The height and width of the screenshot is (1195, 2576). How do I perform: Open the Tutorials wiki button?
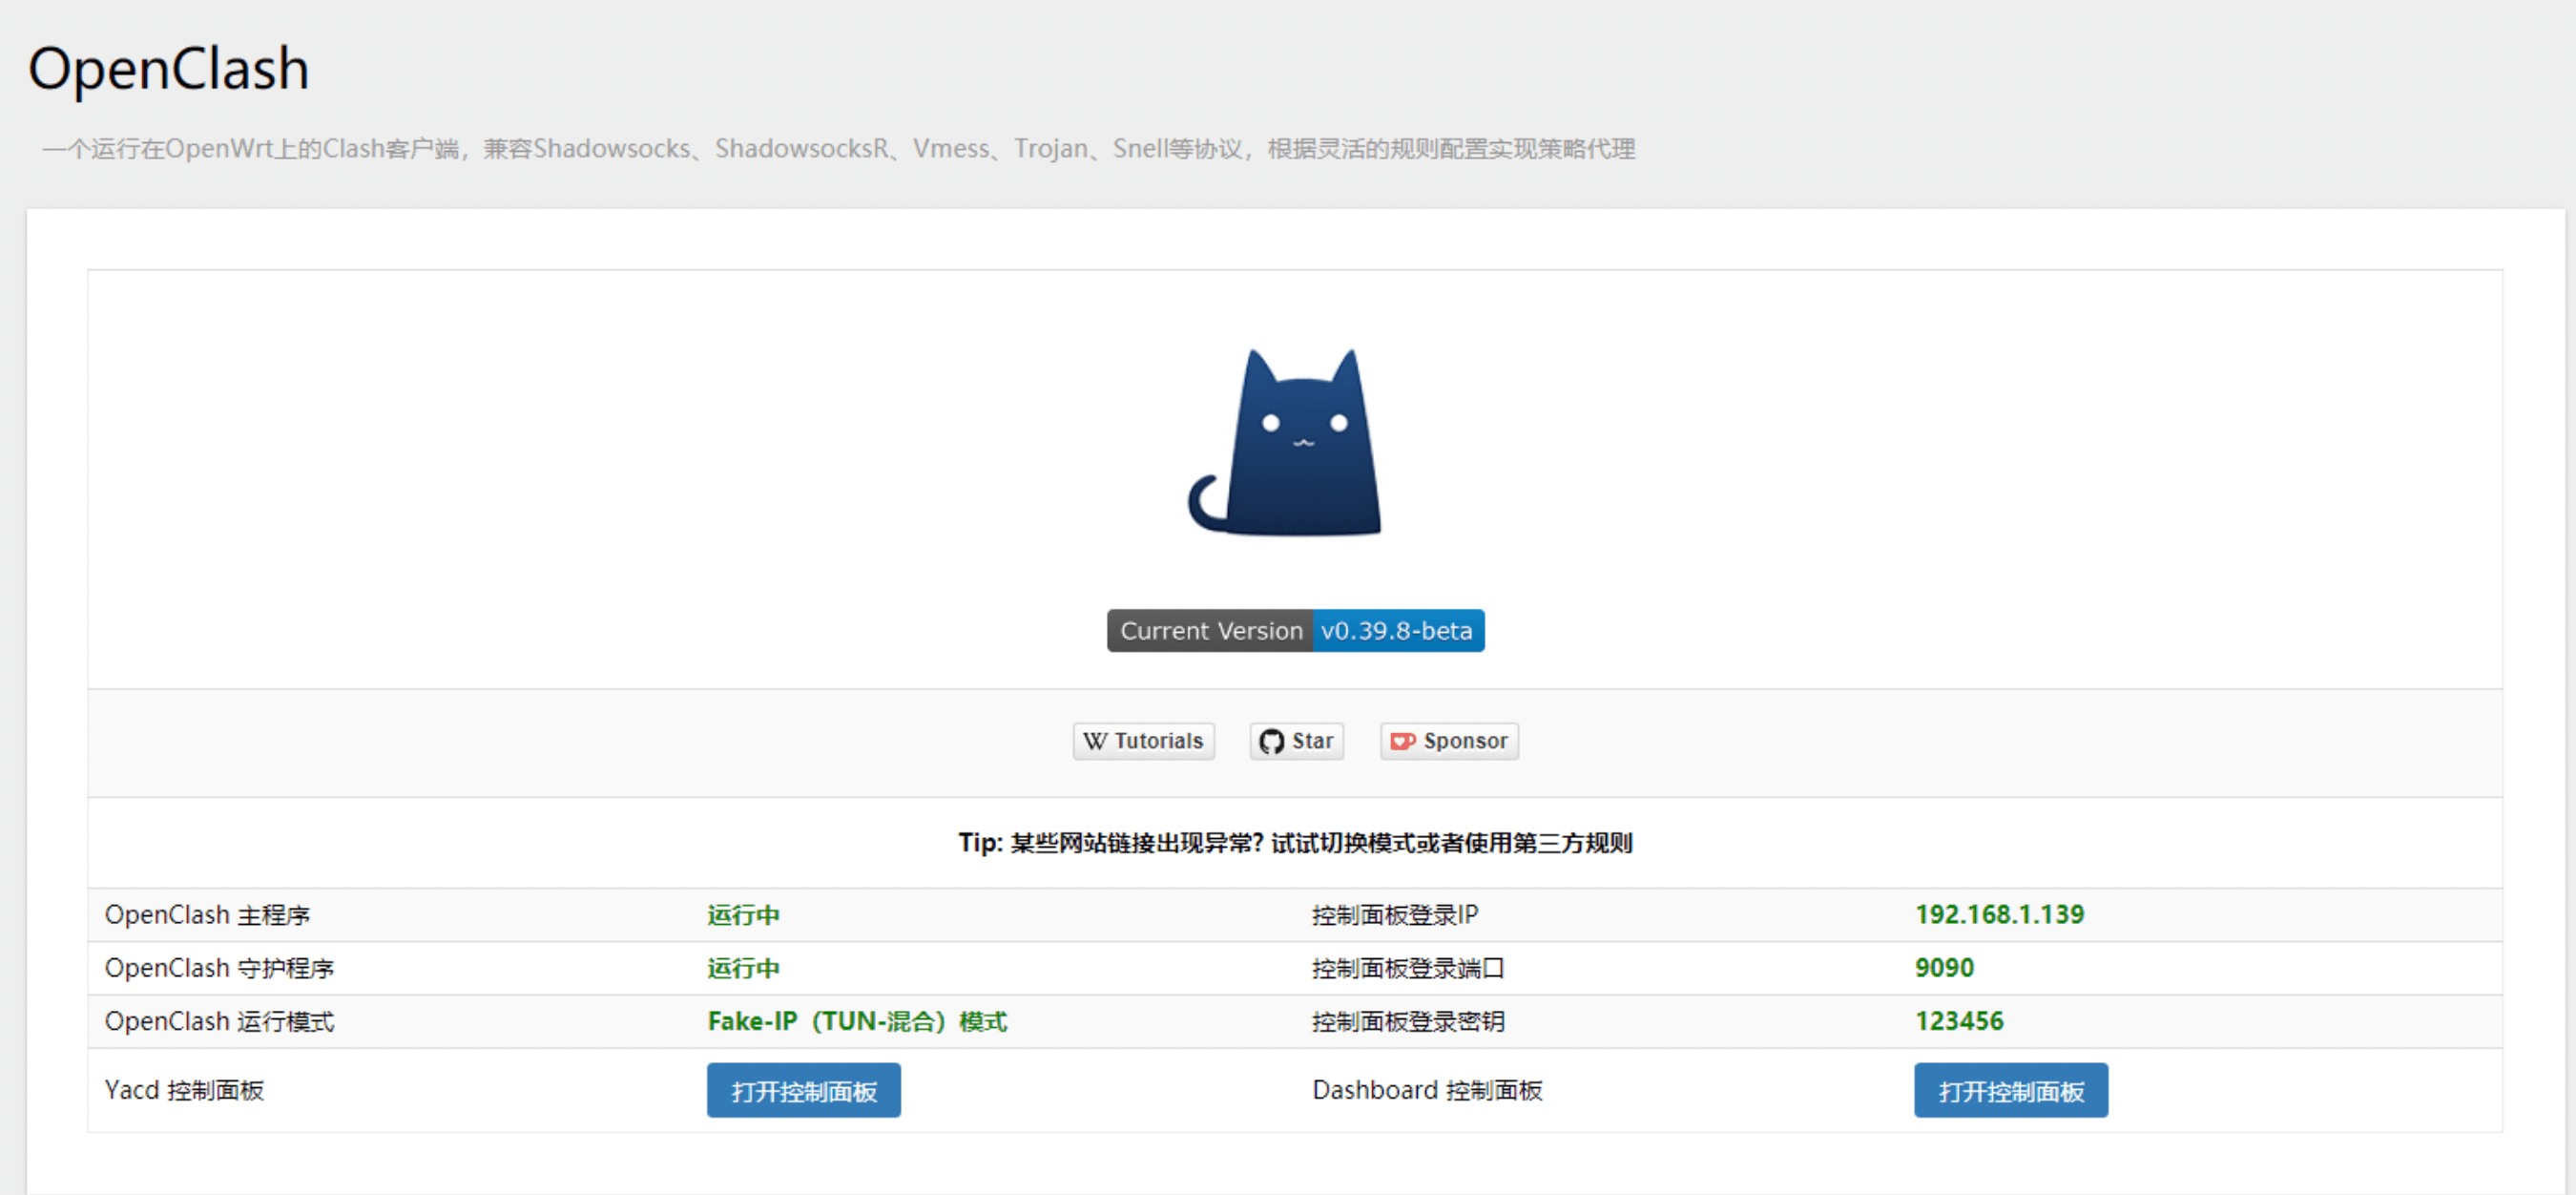point(1143,741)
